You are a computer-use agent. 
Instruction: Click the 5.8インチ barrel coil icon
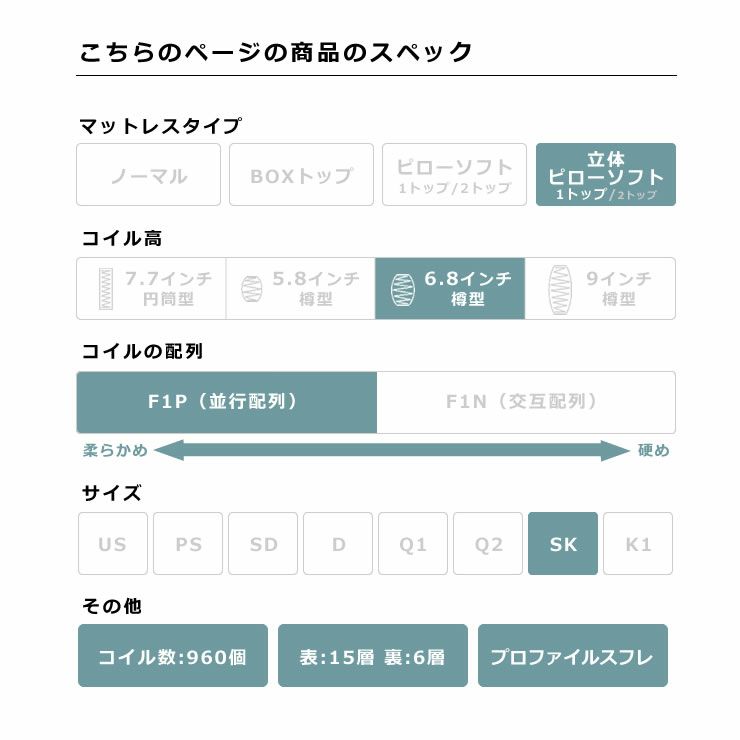[x=252, y=289]
